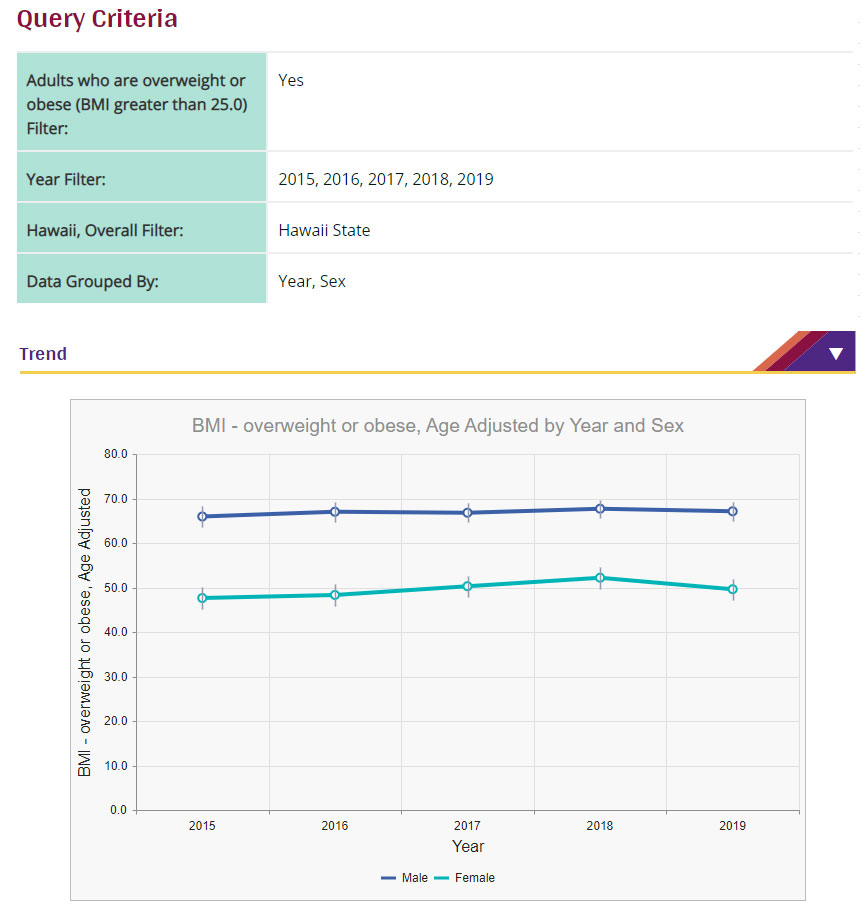
Task: Select the 2017 Female data point marker
Action: pos(467,587)
